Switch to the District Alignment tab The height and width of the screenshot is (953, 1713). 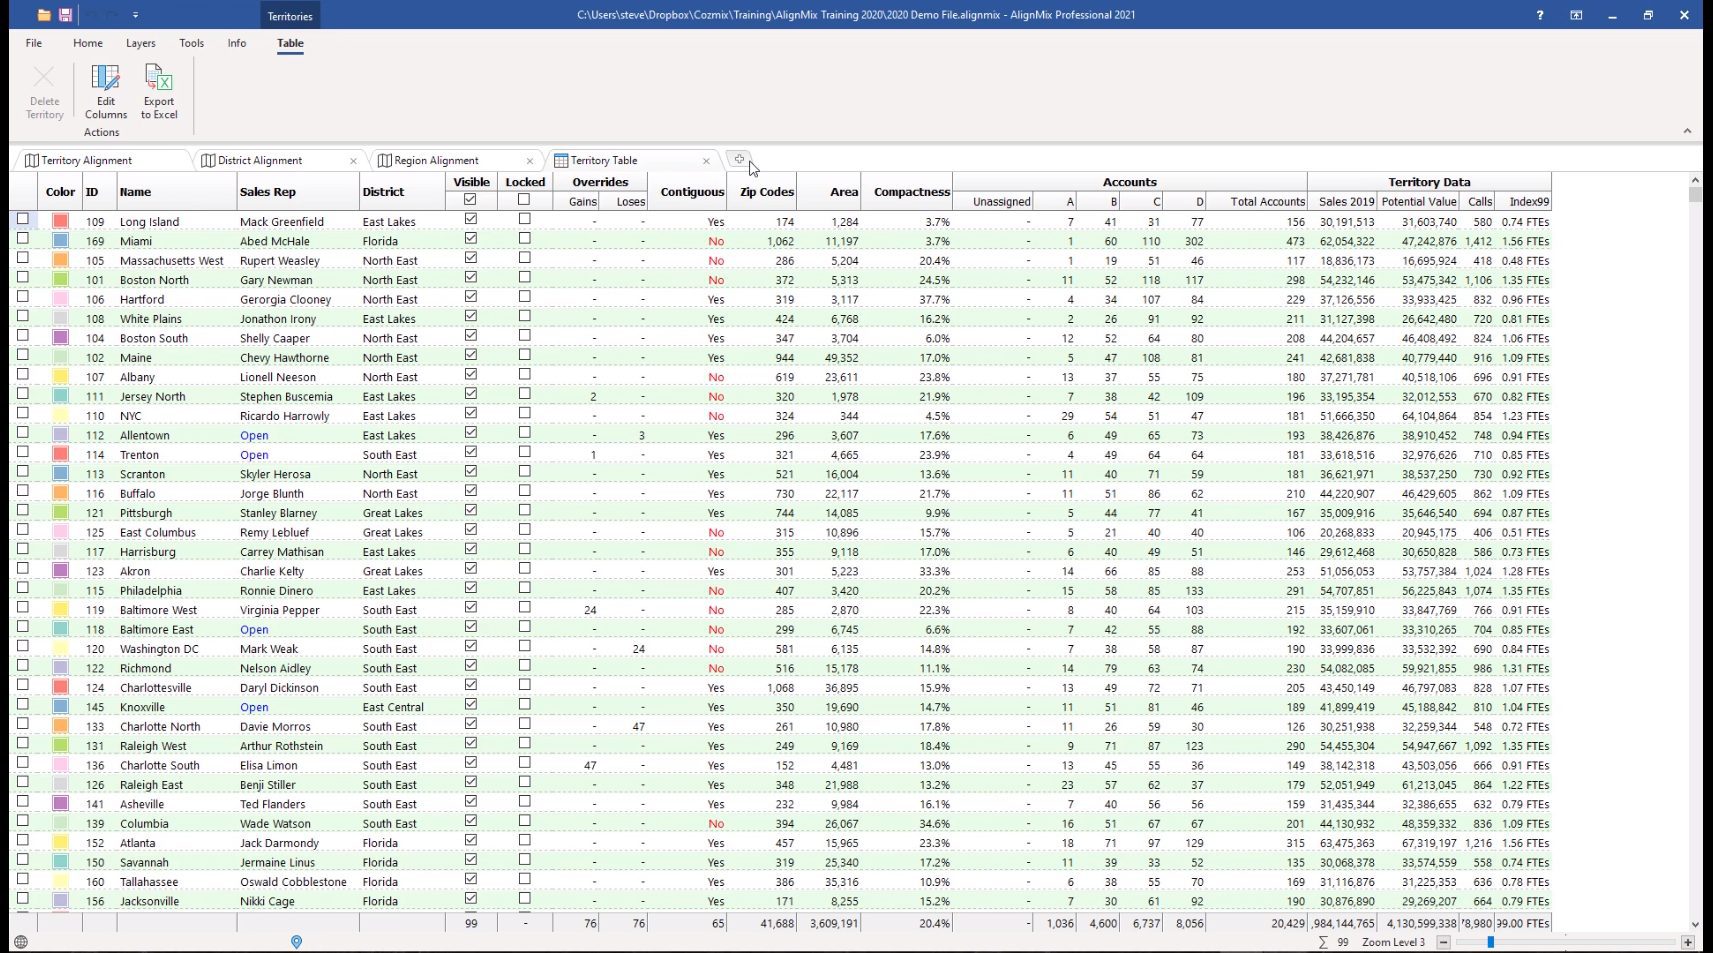pos(260,160)
